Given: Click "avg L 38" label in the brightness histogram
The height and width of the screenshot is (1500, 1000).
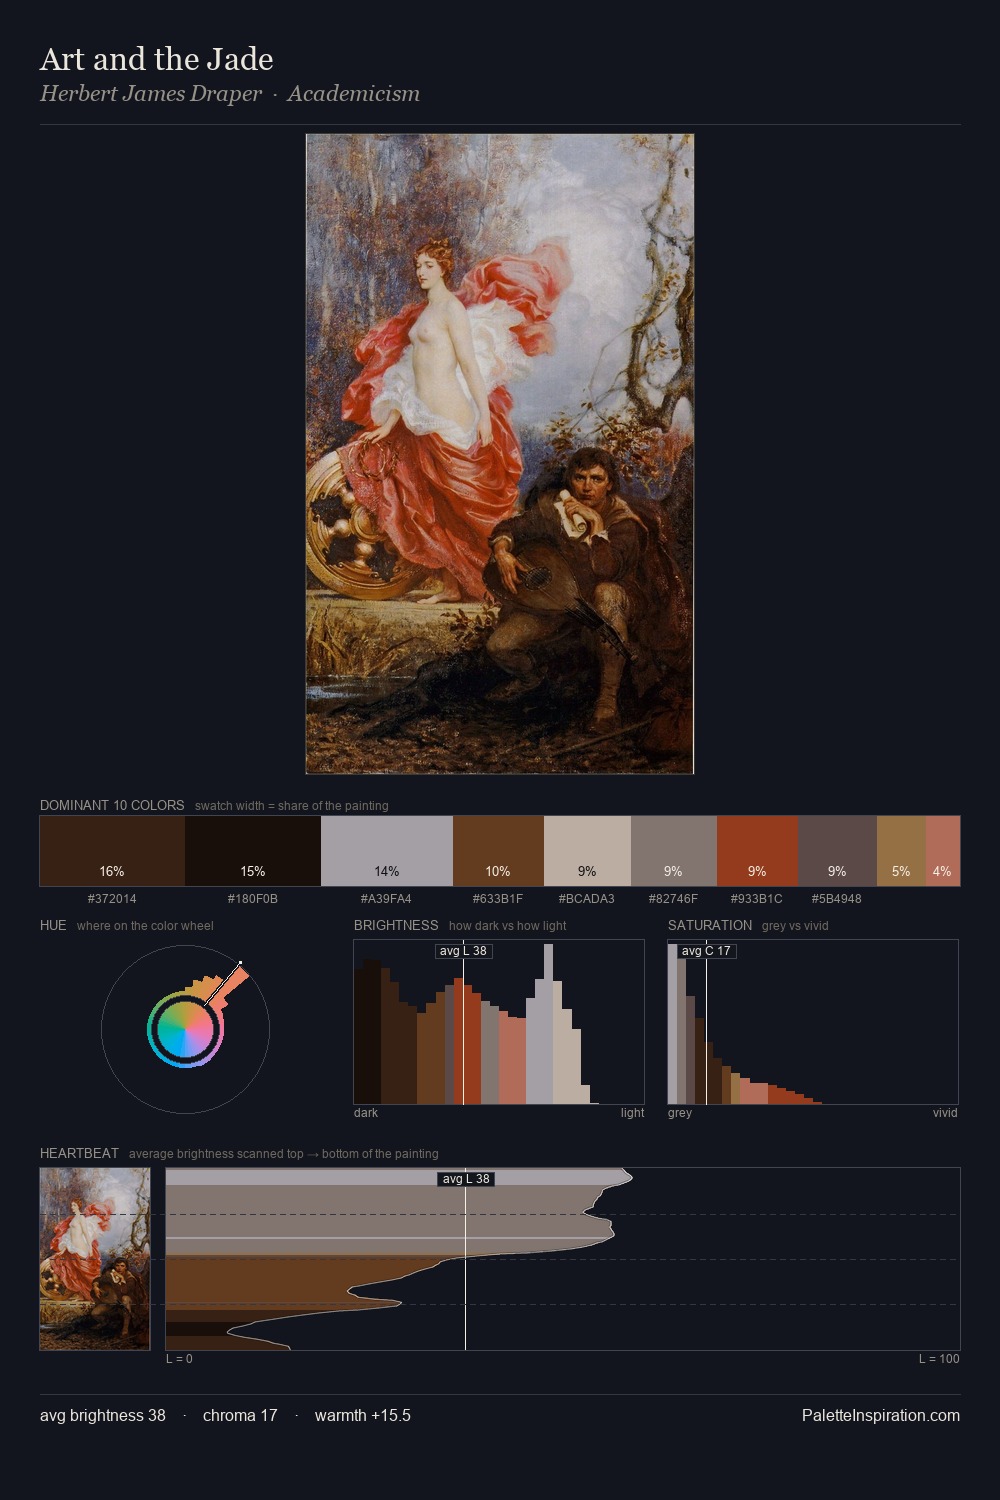Looking at the screenshot, I should (x=463, y=951).
